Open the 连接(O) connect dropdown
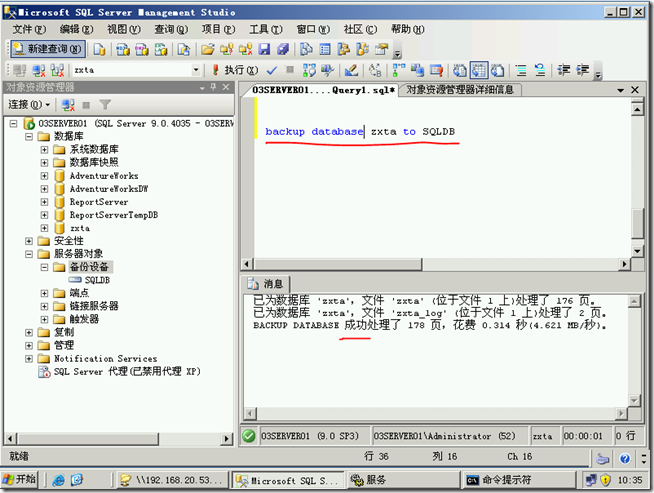This screenshot has width=654, height=493. click(29, 104)
